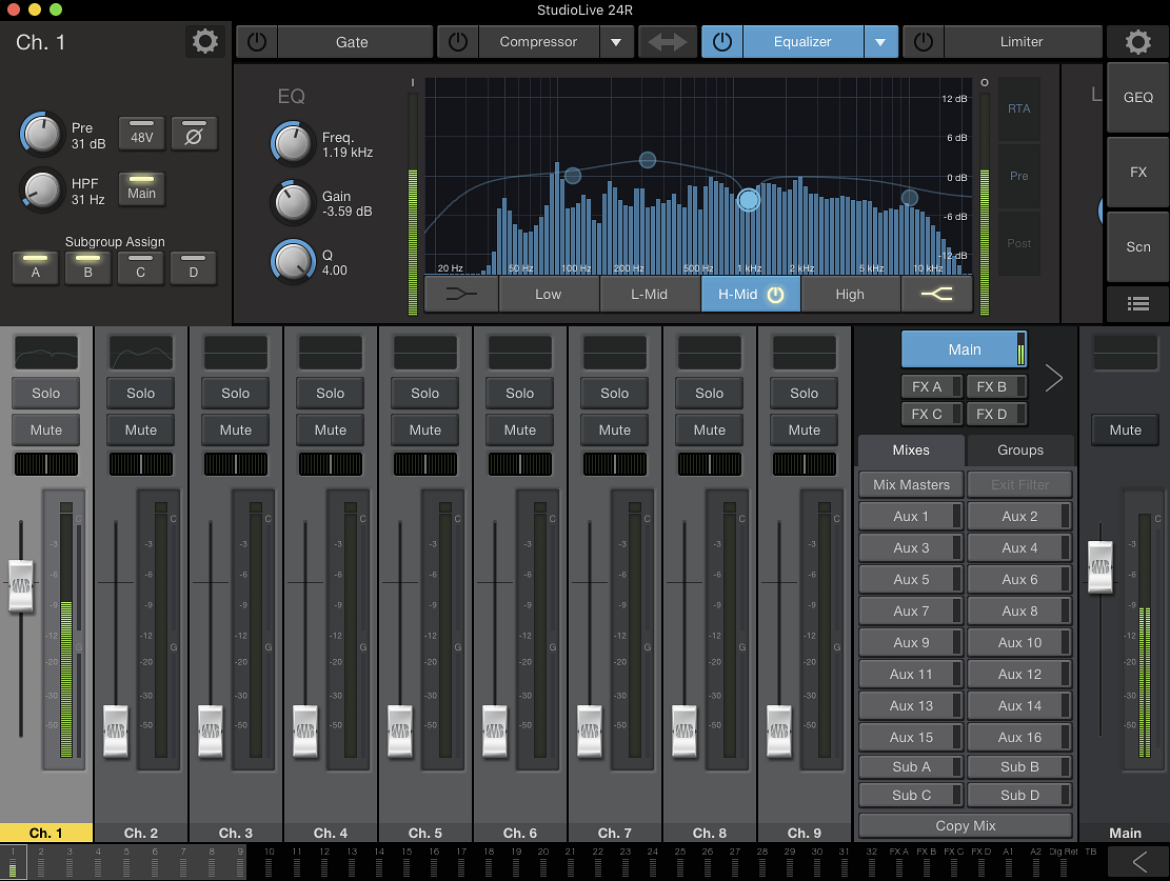Image resolution: width=1170 pixels, height=881 pixels.
Task: Select the L-Mid EQ band tab
Action: [649, 294]
